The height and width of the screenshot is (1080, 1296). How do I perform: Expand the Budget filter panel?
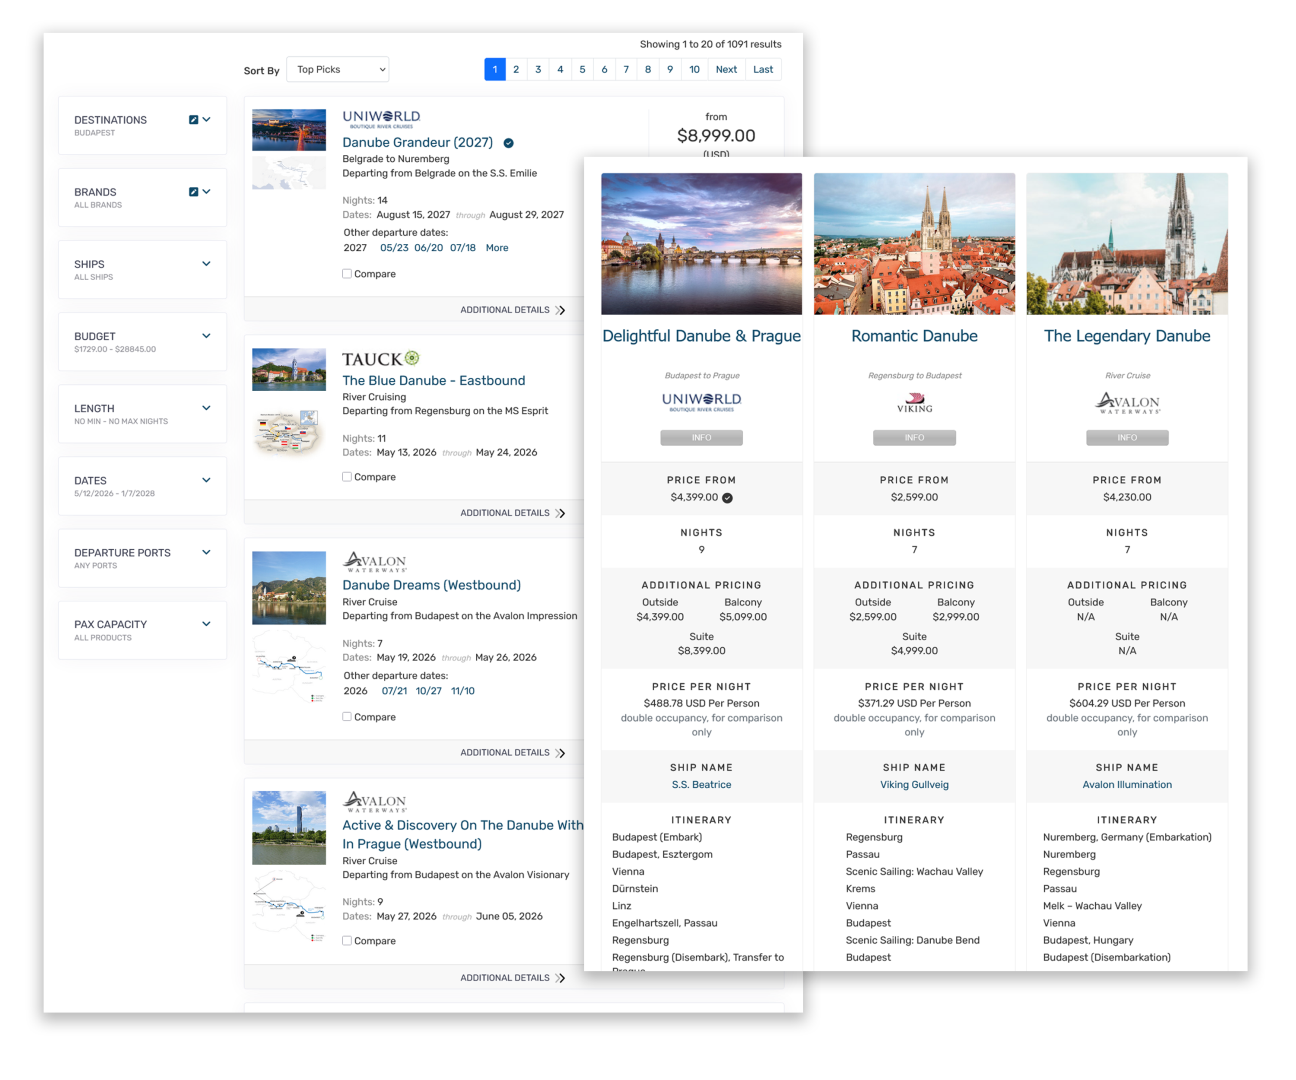142,341
